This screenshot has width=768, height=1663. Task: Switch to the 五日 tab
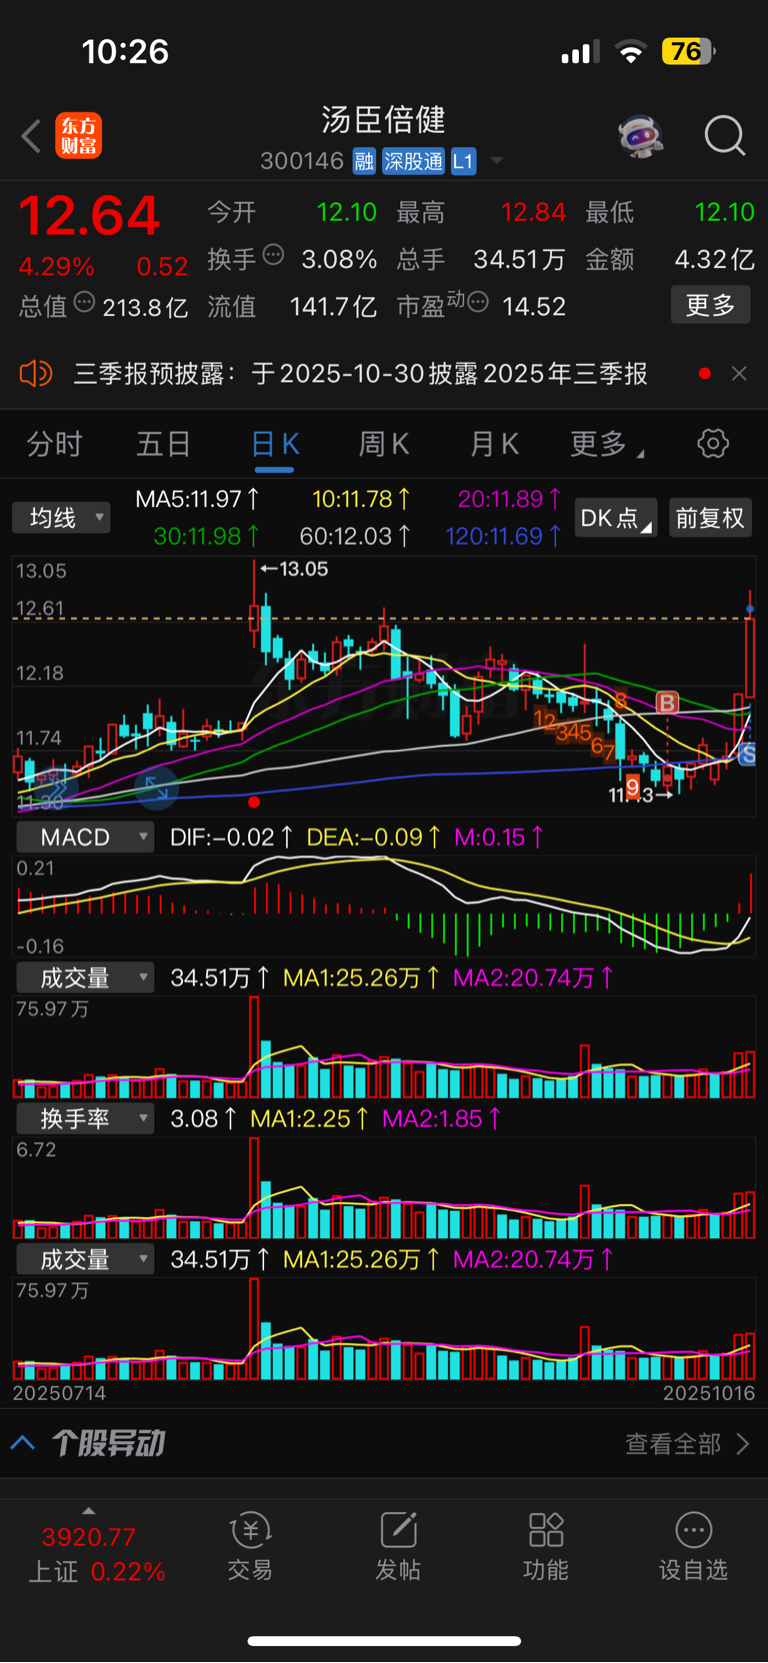[x=163, y=444]
